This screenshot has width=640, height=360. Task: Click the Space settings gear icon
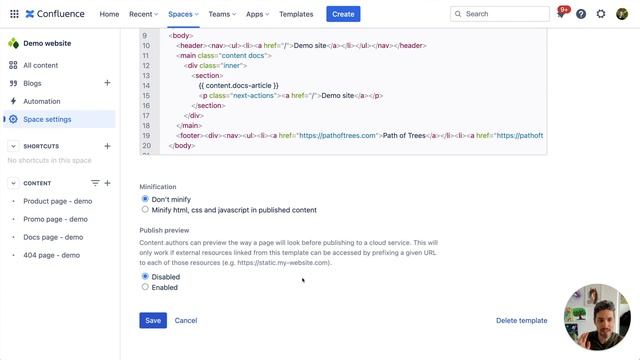pos(13,119)
